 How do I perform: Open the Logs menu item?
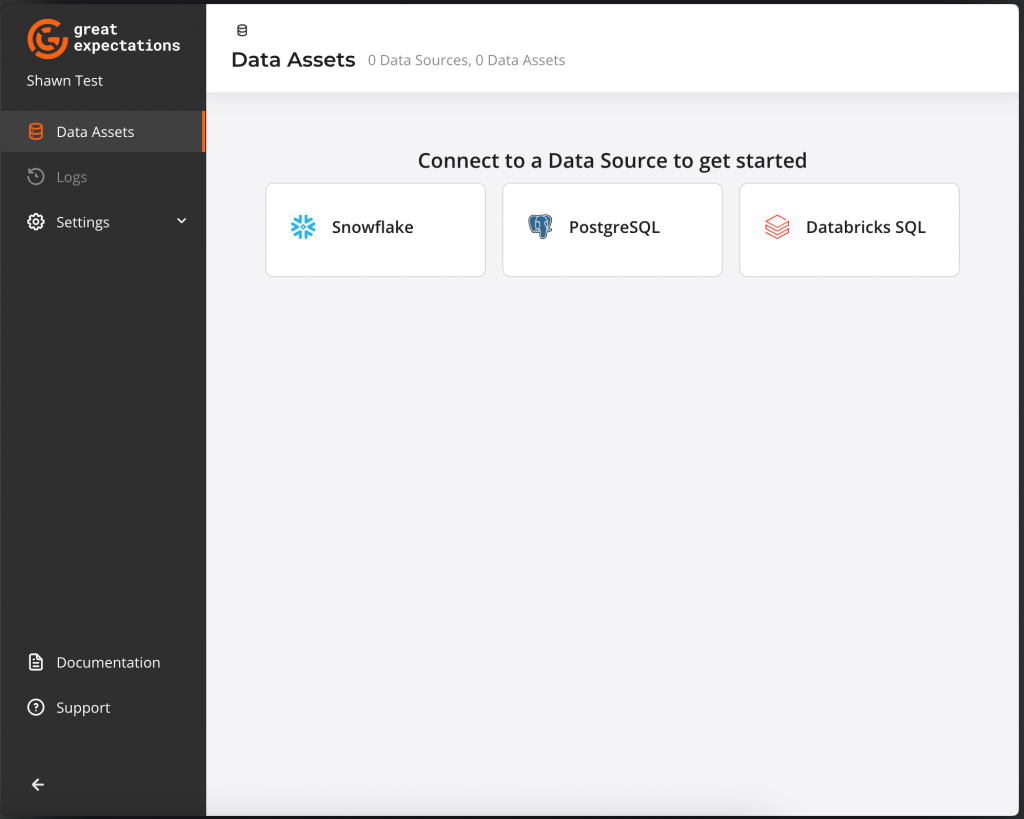(72, 177)
